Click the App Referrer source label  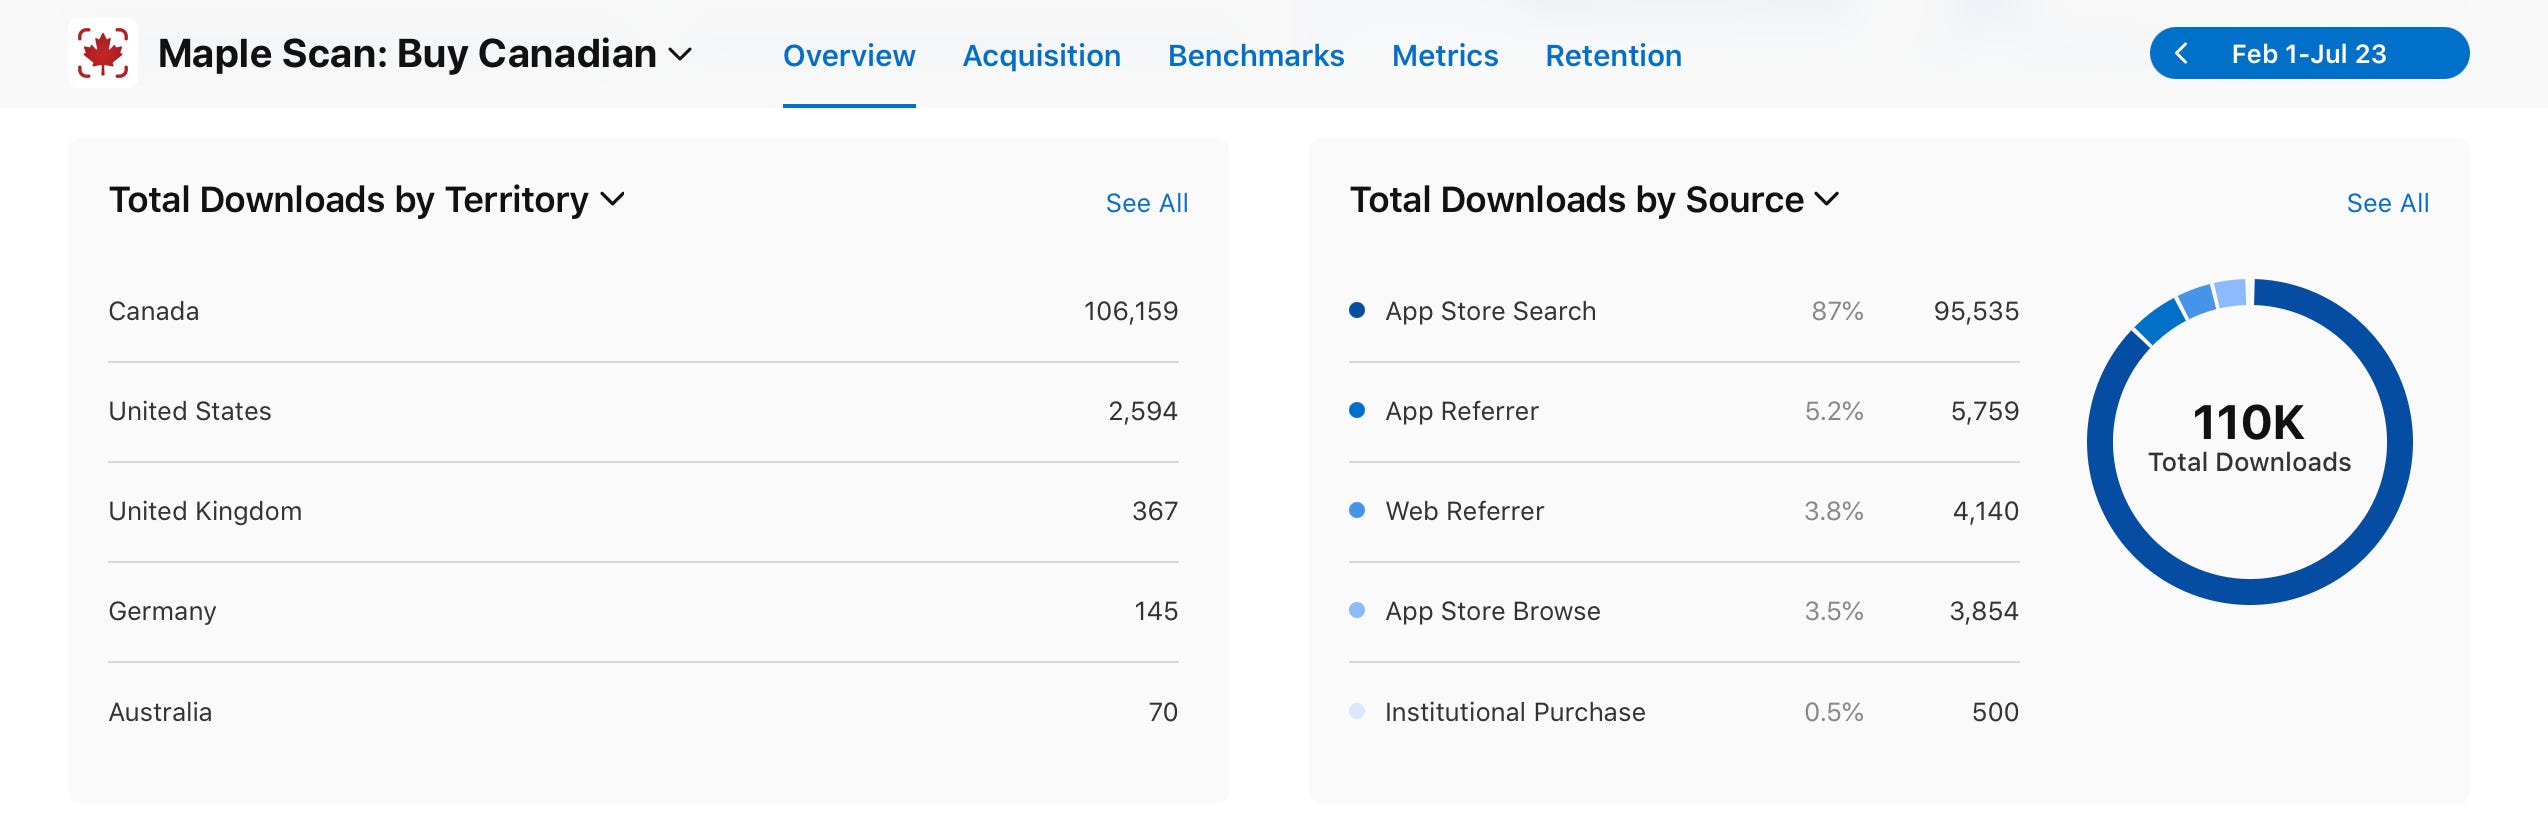coord(1461,411)
